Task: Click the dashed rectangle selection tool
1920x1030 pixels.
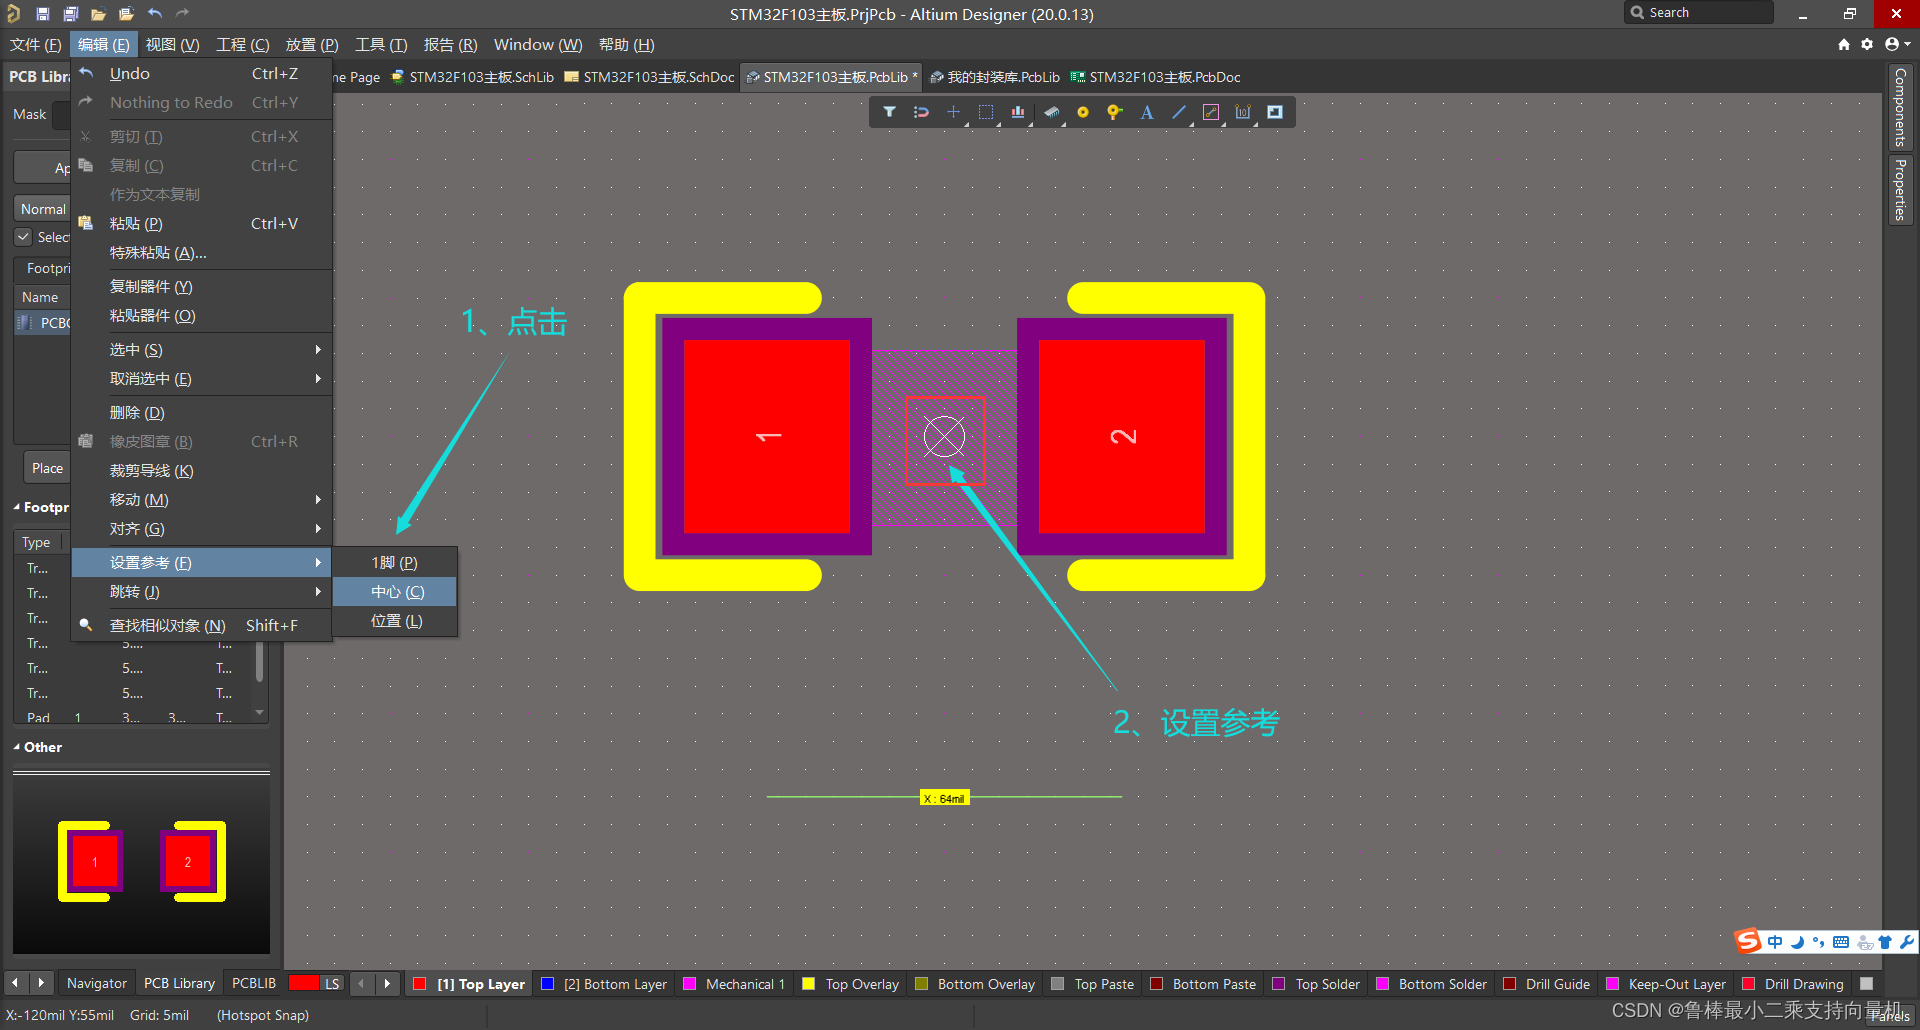Action: [x=986, y=112]
